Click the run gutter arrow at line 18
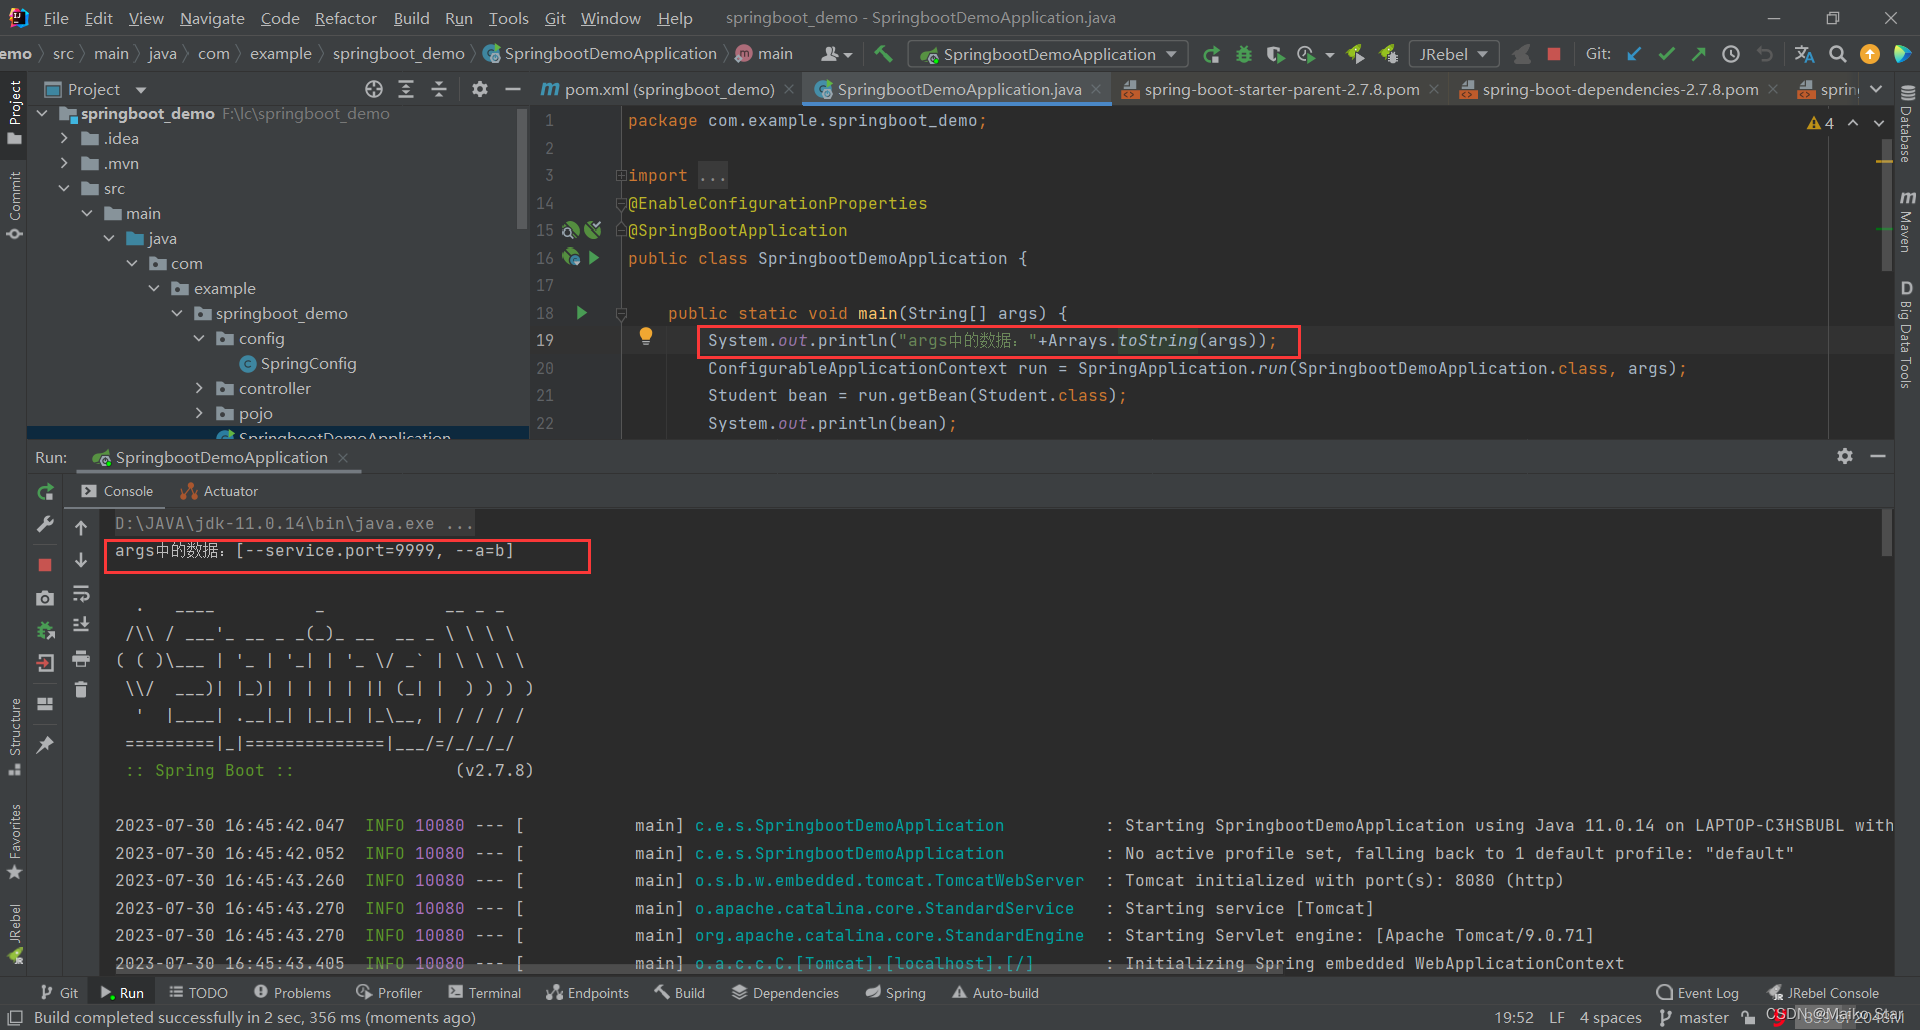This screenshot has width=1920, height=1030. coord(582,313)
